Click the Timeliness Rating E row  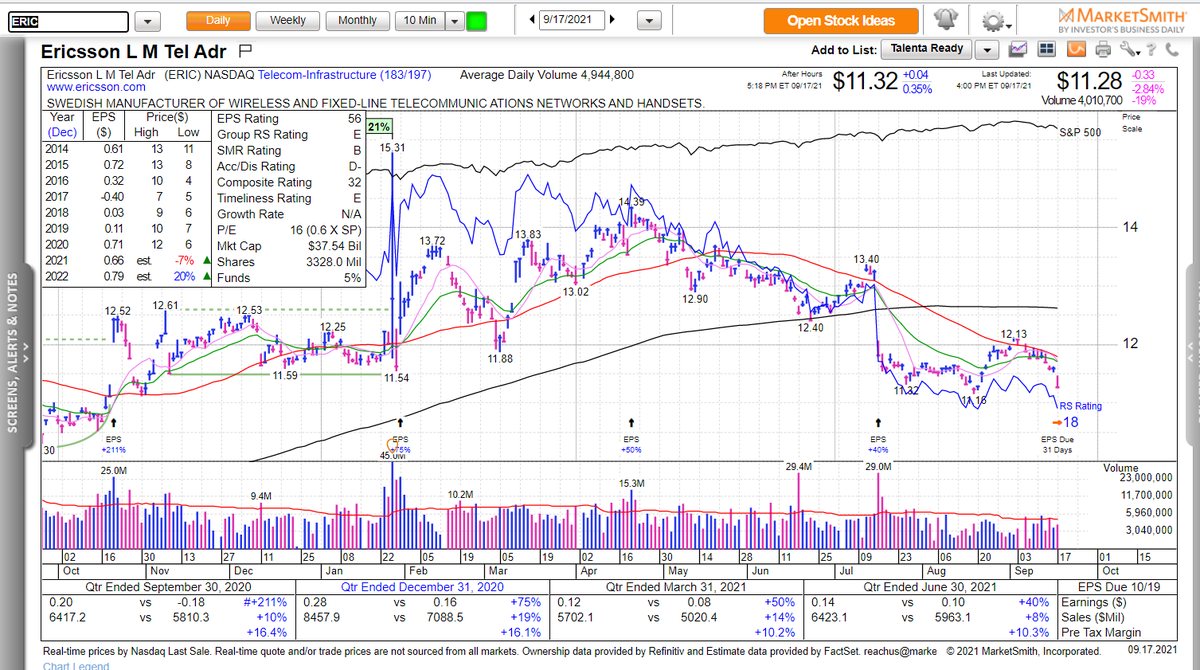[x=290, y=198]
